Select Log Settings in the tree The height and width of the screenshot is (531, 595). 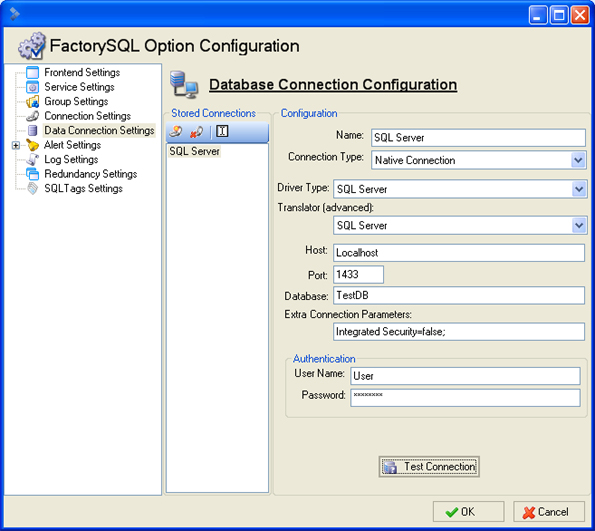pos(71,159)
